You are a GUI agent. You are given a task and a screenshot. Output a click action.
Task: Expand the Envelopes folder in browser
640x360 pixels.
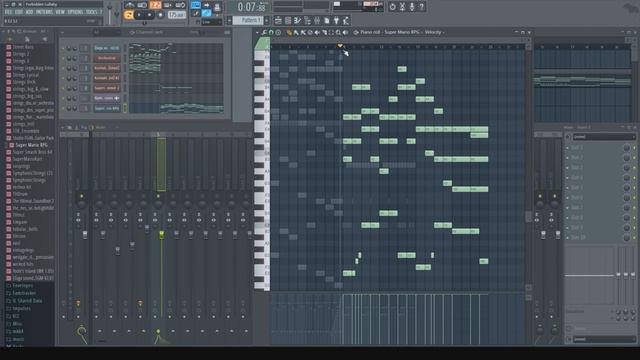coord(23,286)
